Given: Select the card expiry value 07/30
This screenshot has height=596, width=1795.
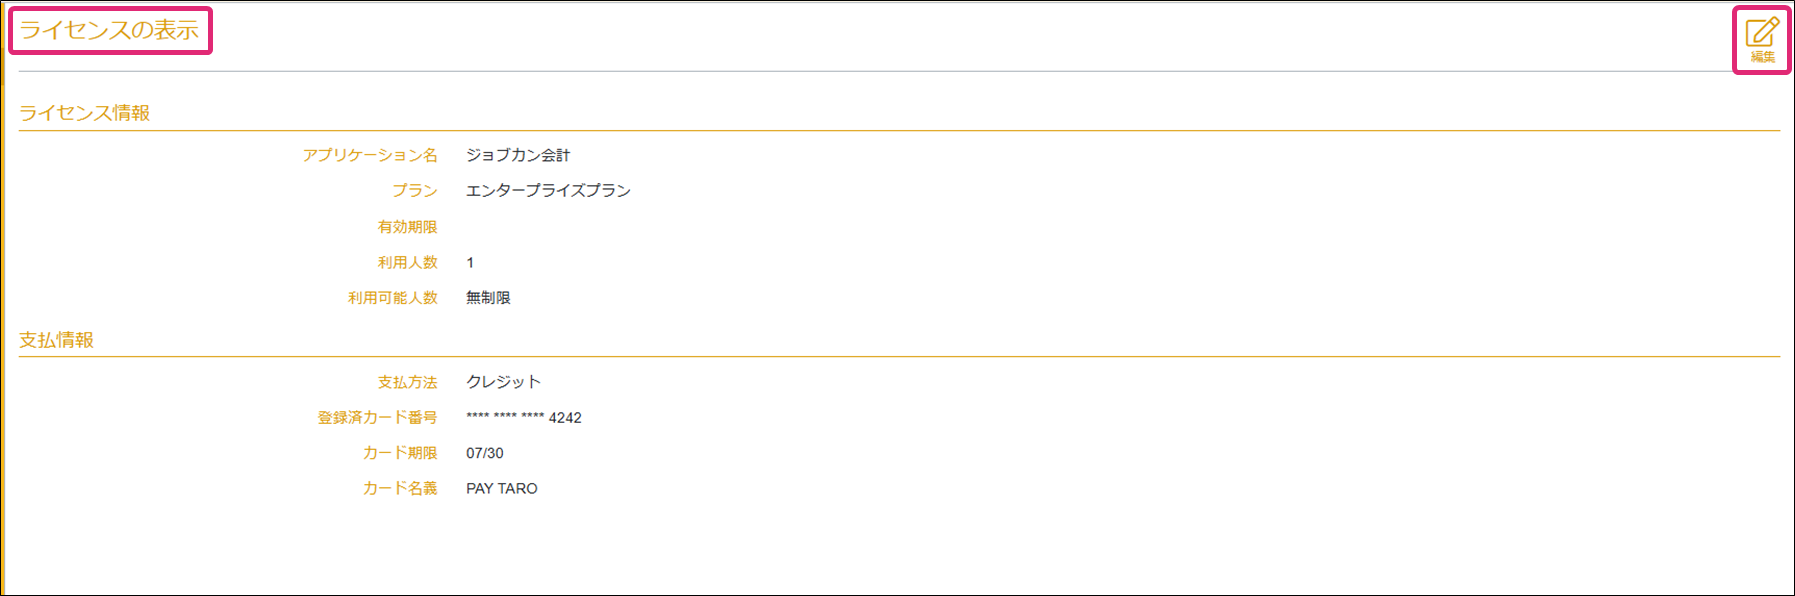Looking at the screenshot, I should tap(485, 453).
